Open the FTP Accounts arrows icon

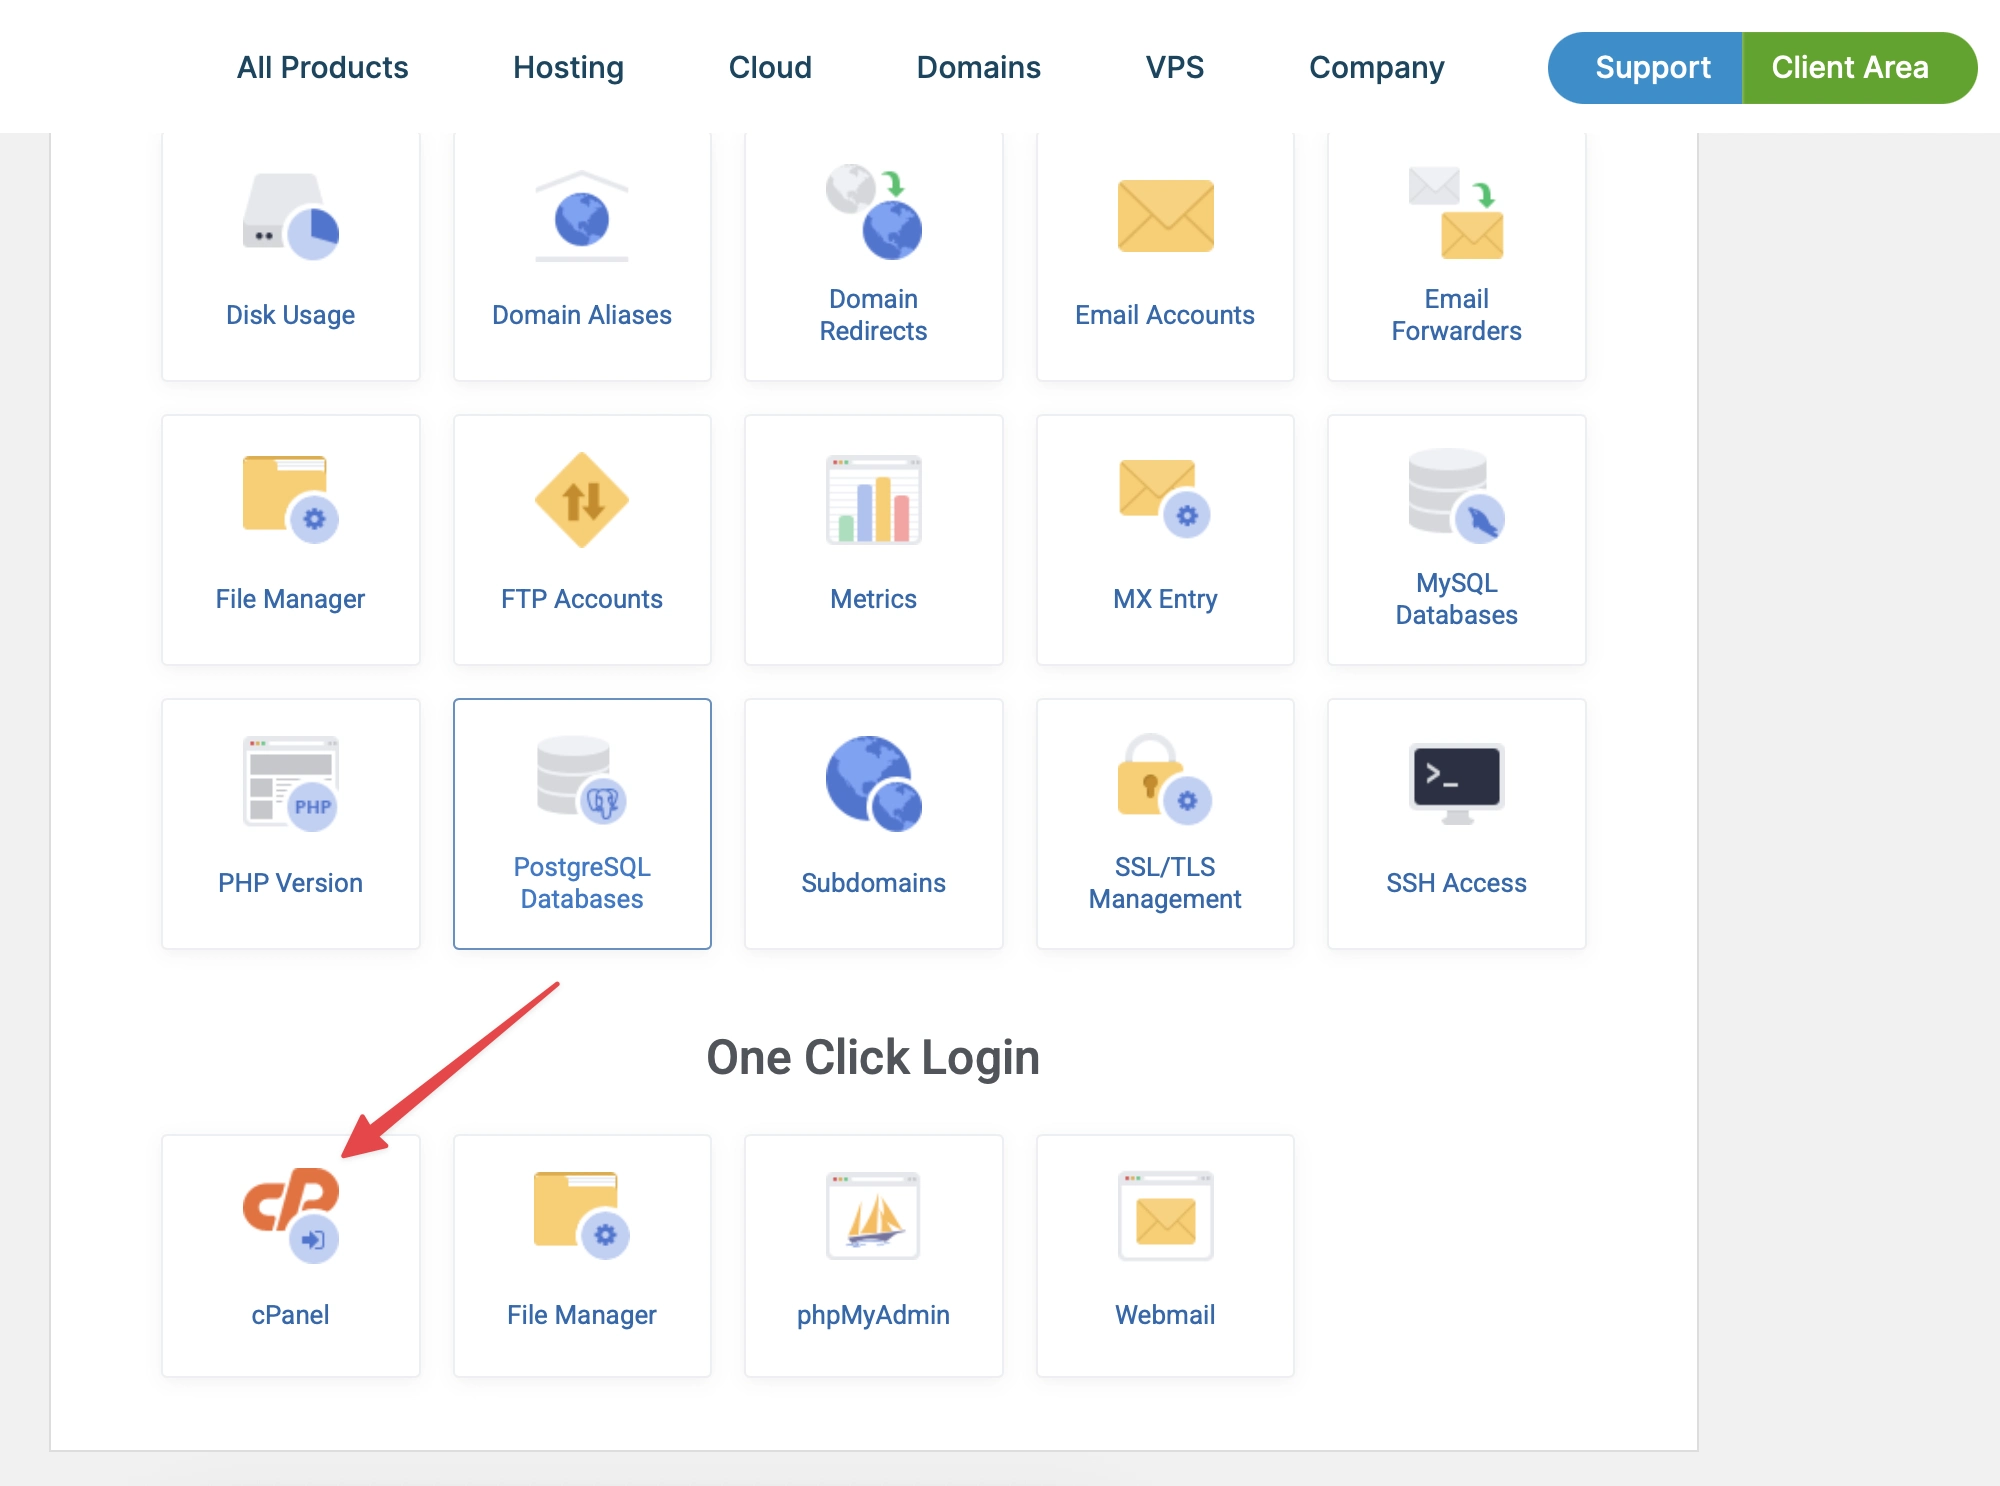(x=582, y=500)
